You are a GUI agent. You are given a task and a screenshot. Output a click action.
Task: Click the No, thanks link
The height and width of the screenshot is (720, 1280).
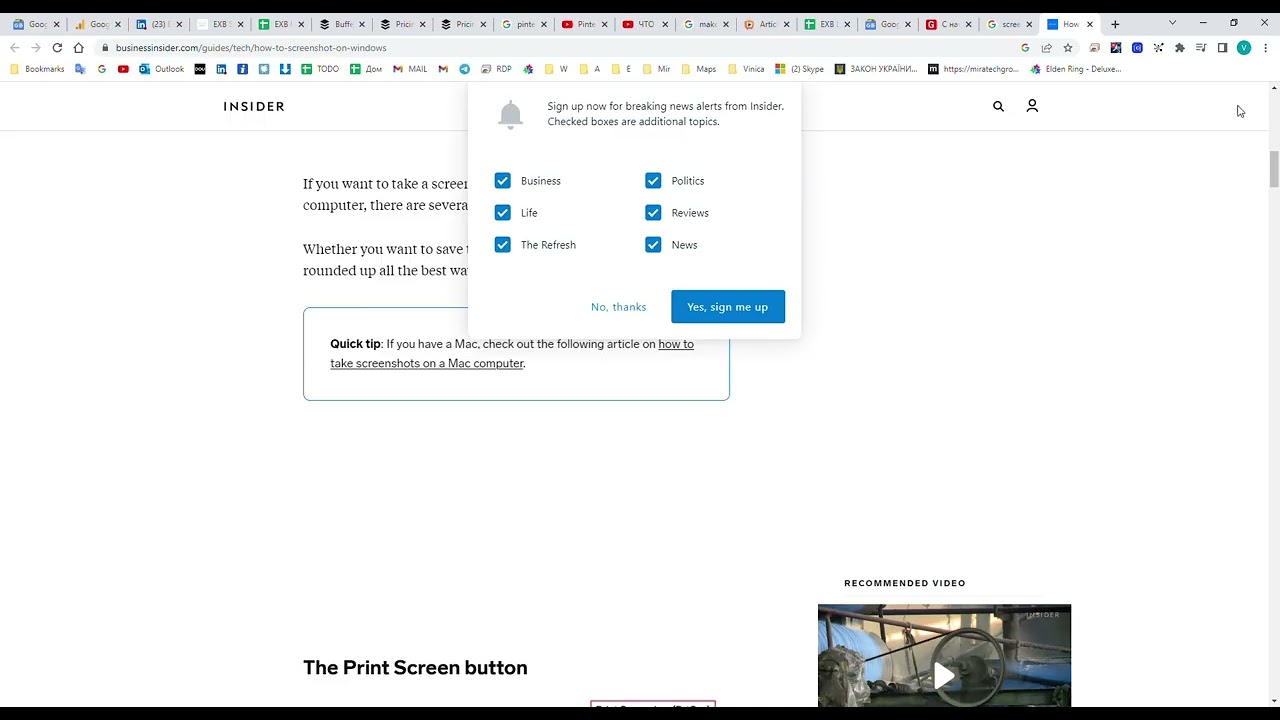(618, 307)
